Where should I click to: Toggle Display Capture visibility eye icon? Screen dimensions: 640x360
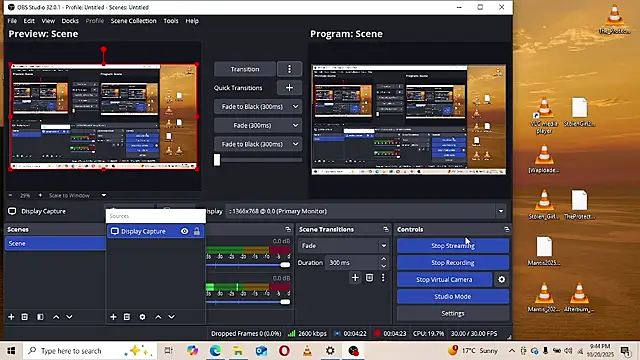[x=184, y=231]
